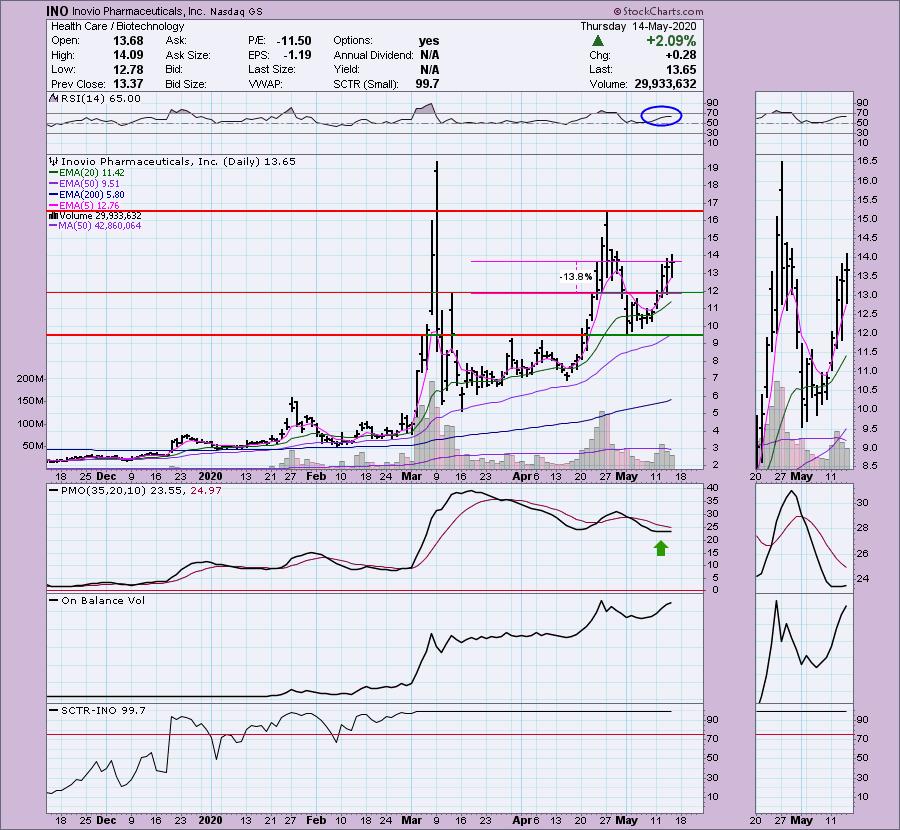Click the EMA(5) pink legend line
Screen dimensions: 900x830
coord(53,205)
